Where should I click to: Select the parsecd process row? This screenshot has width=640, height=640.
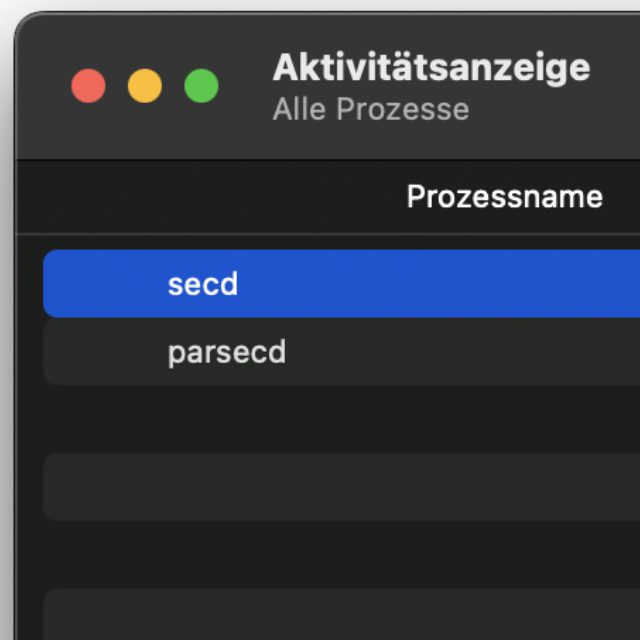[340, 352]
